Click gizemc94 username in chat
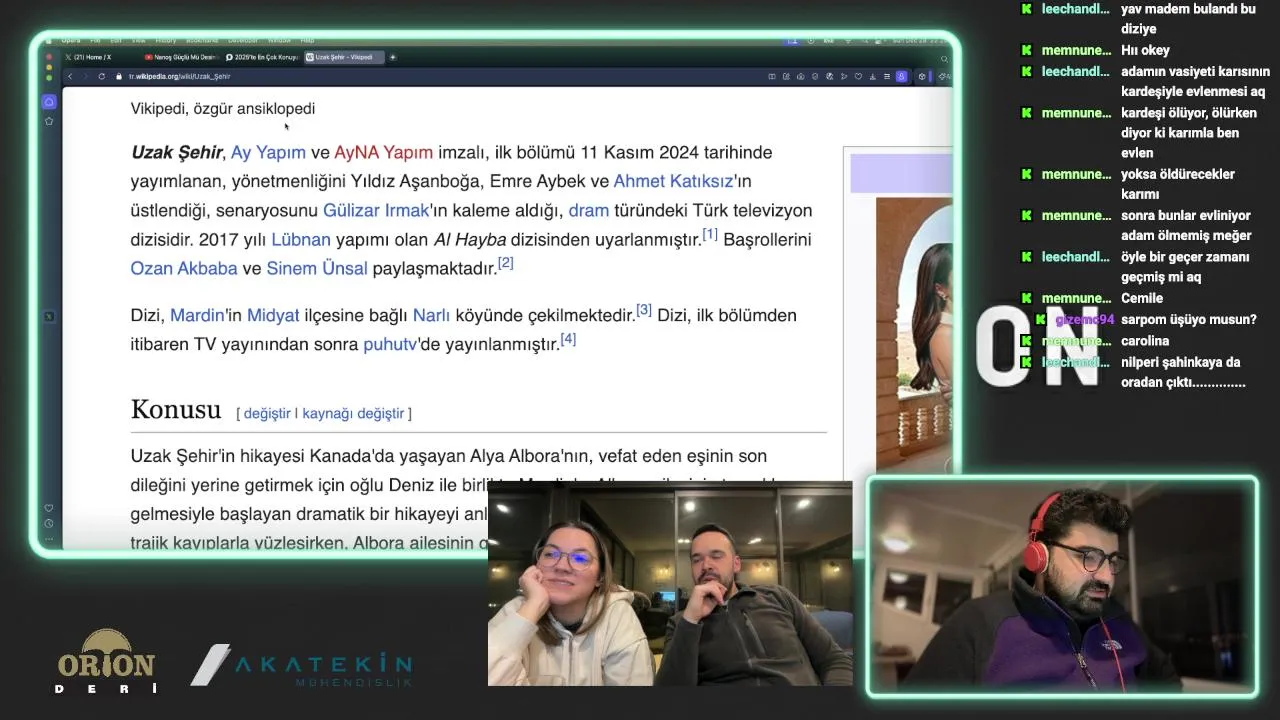 (x=1084, y=320)
